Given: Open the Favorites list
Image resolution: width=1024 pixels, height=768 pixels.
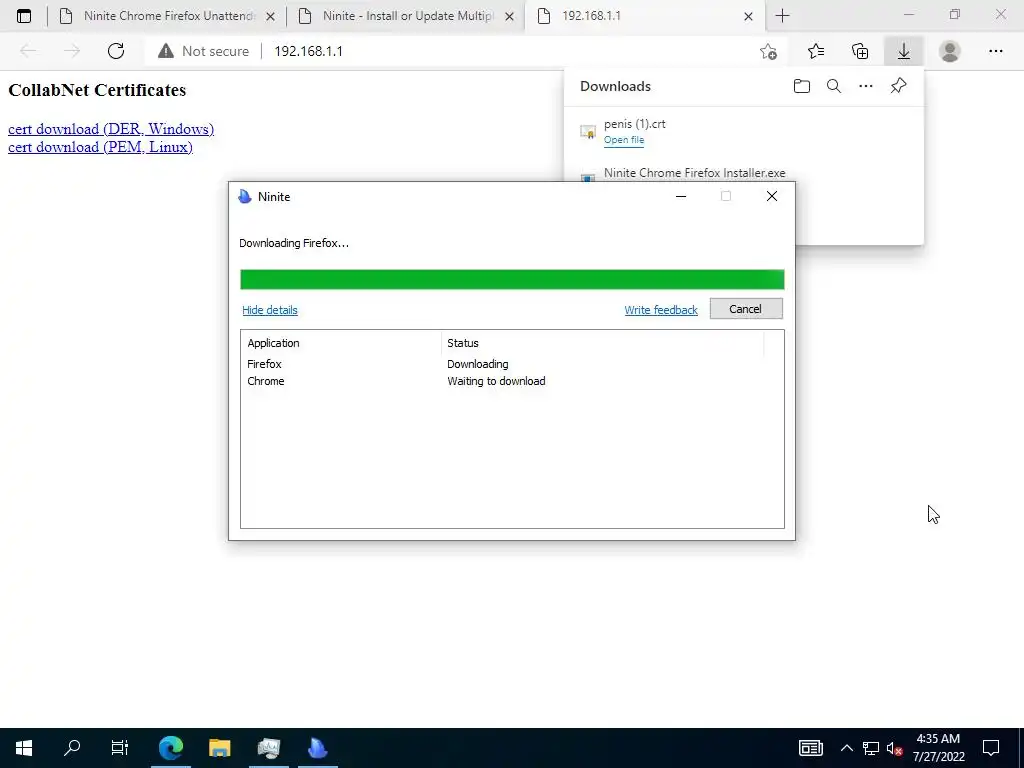Looking at the screenshot, I should pyautogui.click(x=816, y=51).
